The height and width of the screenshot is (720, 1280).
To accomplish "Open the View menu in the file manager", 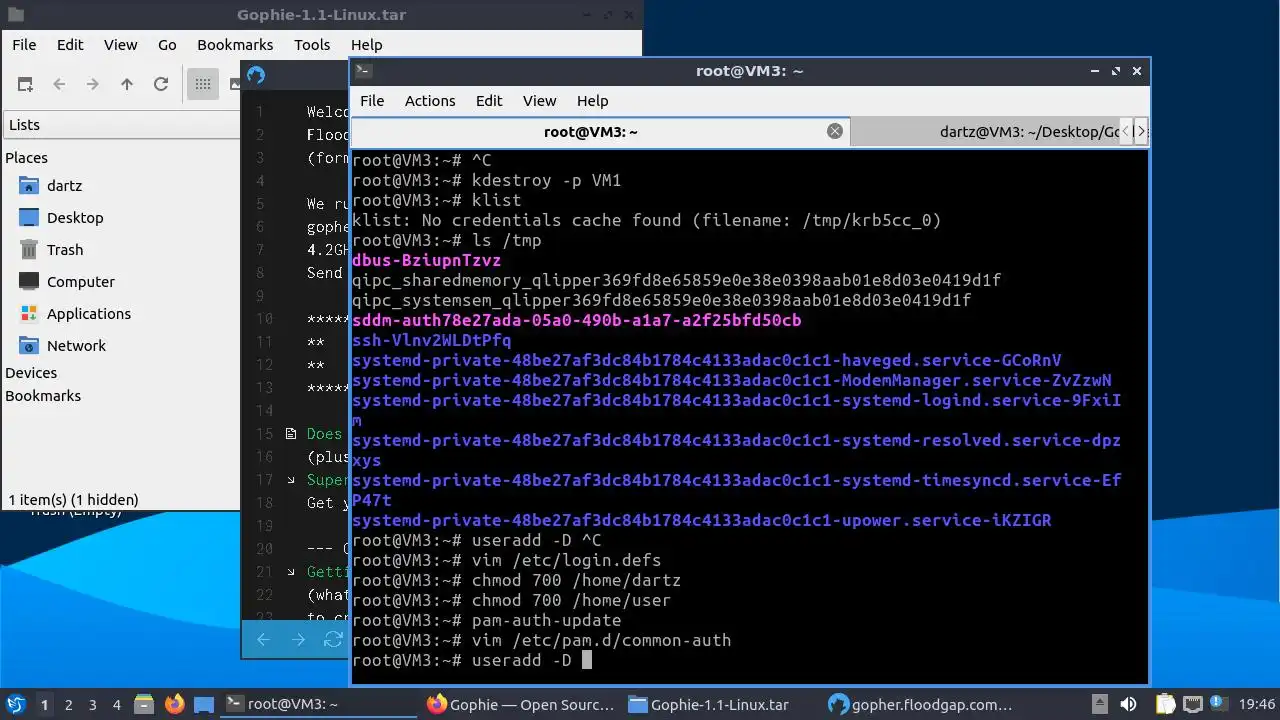I will [121, 44].
